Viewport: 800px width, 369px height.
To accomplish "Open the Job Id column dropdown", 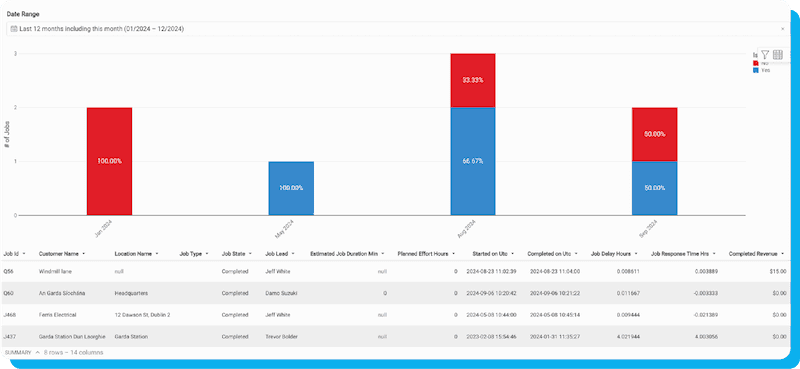I will tap(24, 254).
